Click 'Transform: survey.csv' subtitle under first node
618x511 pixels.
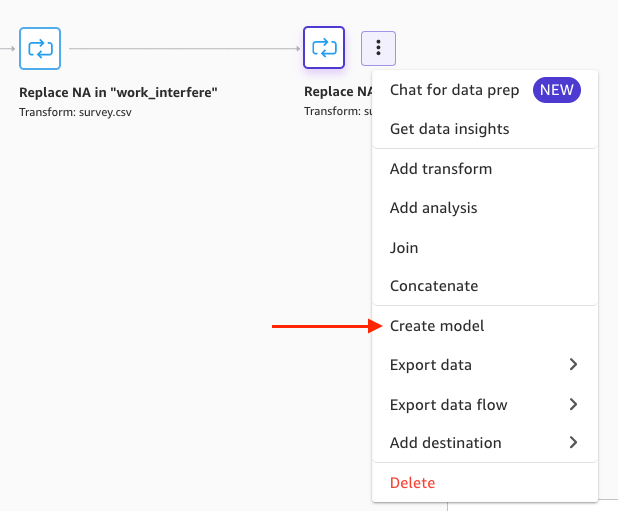[75, 112]
